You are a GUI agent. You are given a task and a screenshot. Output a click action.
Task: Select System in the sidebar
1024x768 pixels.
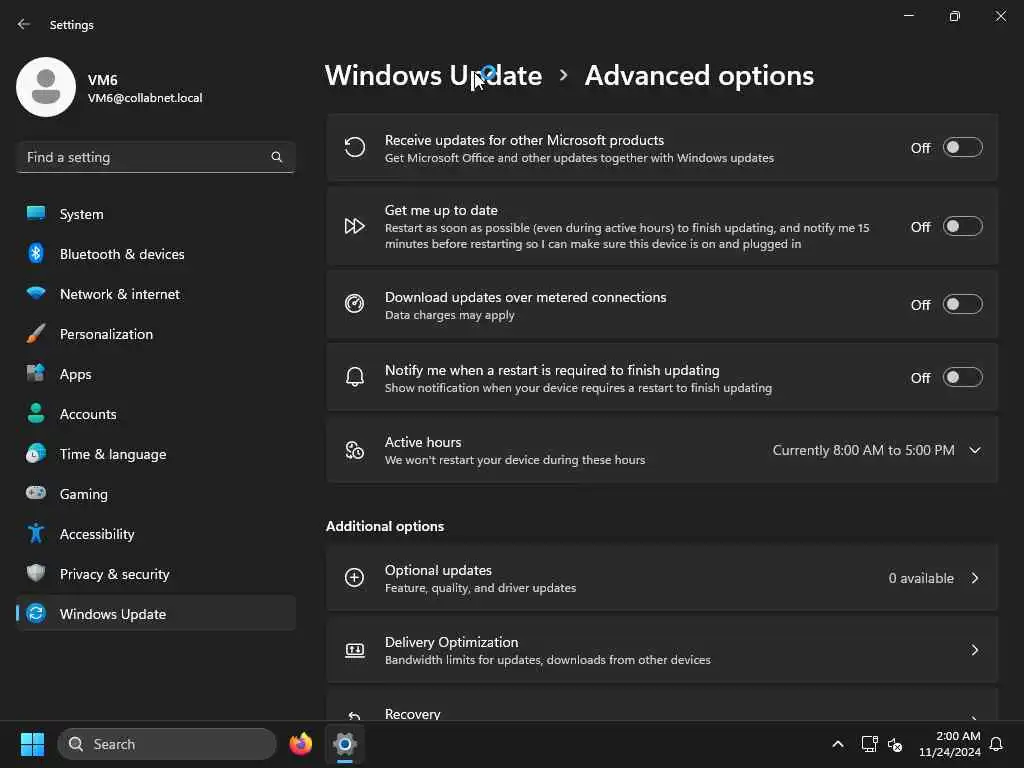tap(155, 214)
